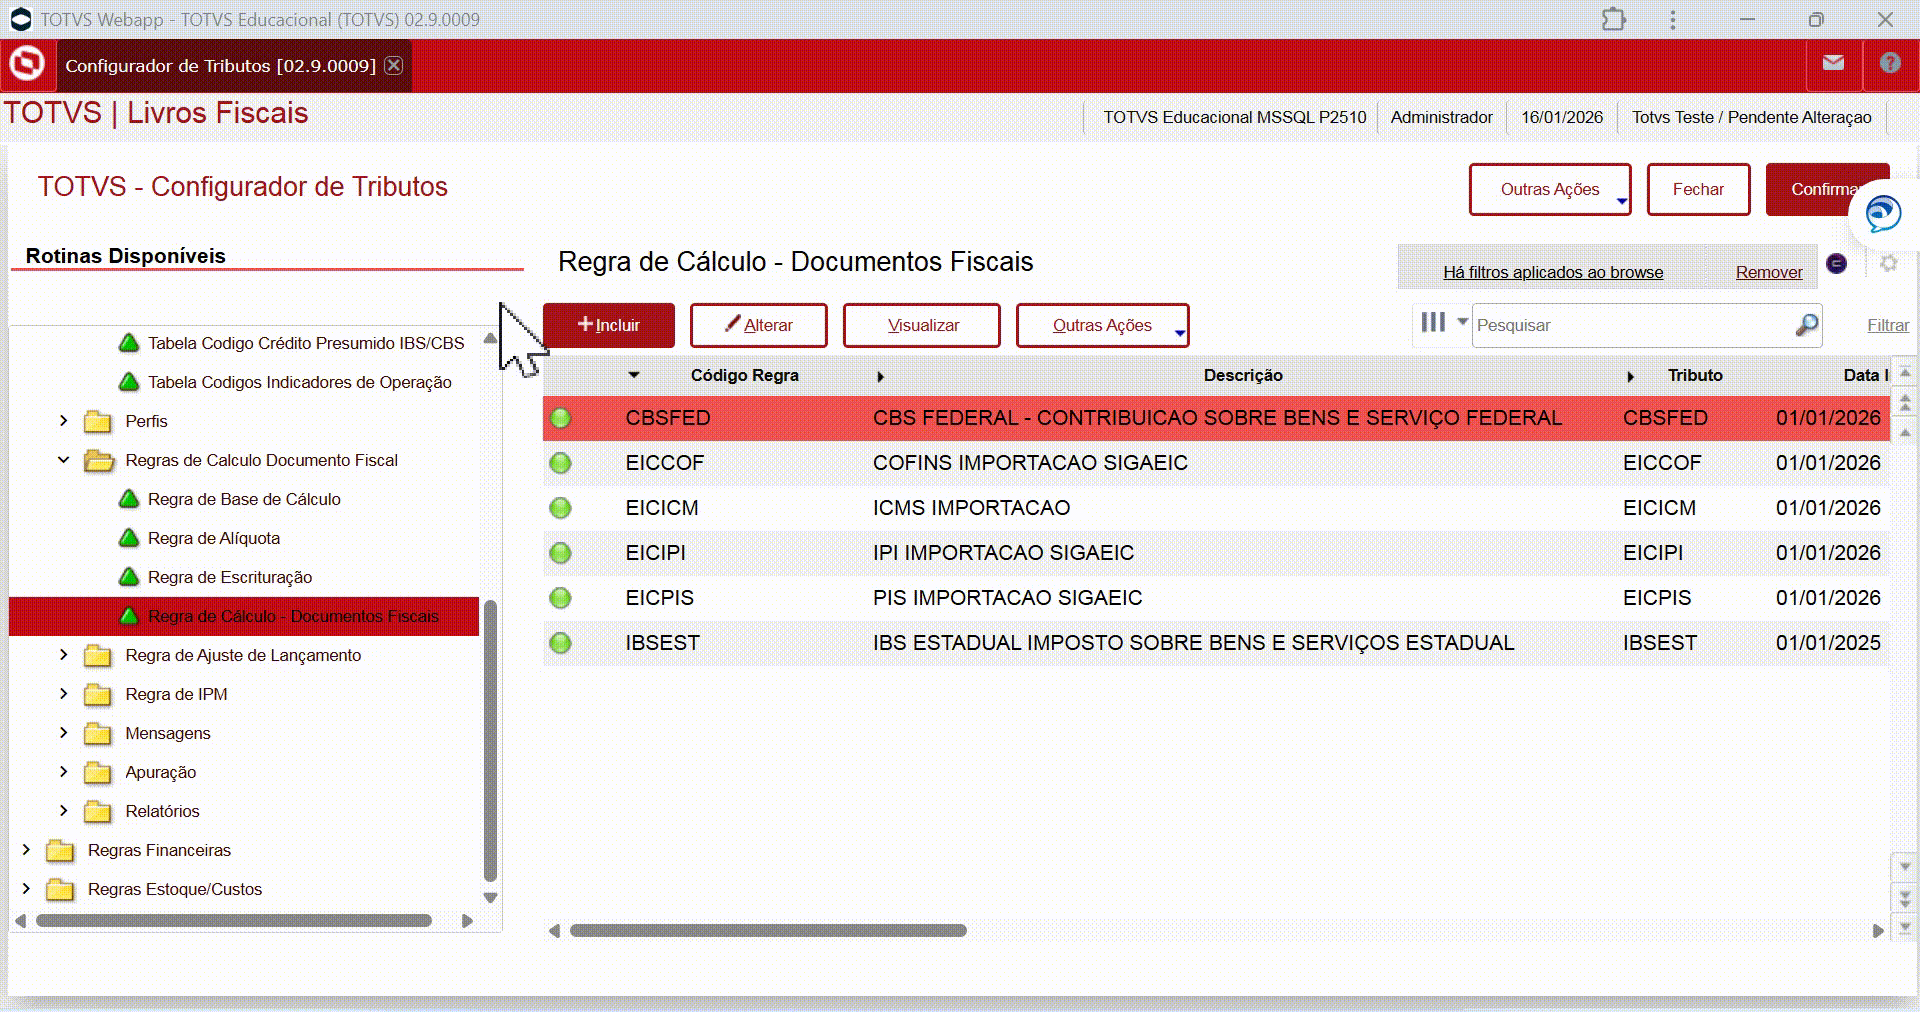Click the Alterar button
Image resolution: width=1920 pixels, height=1012 pixels.
tap(758, 325)
